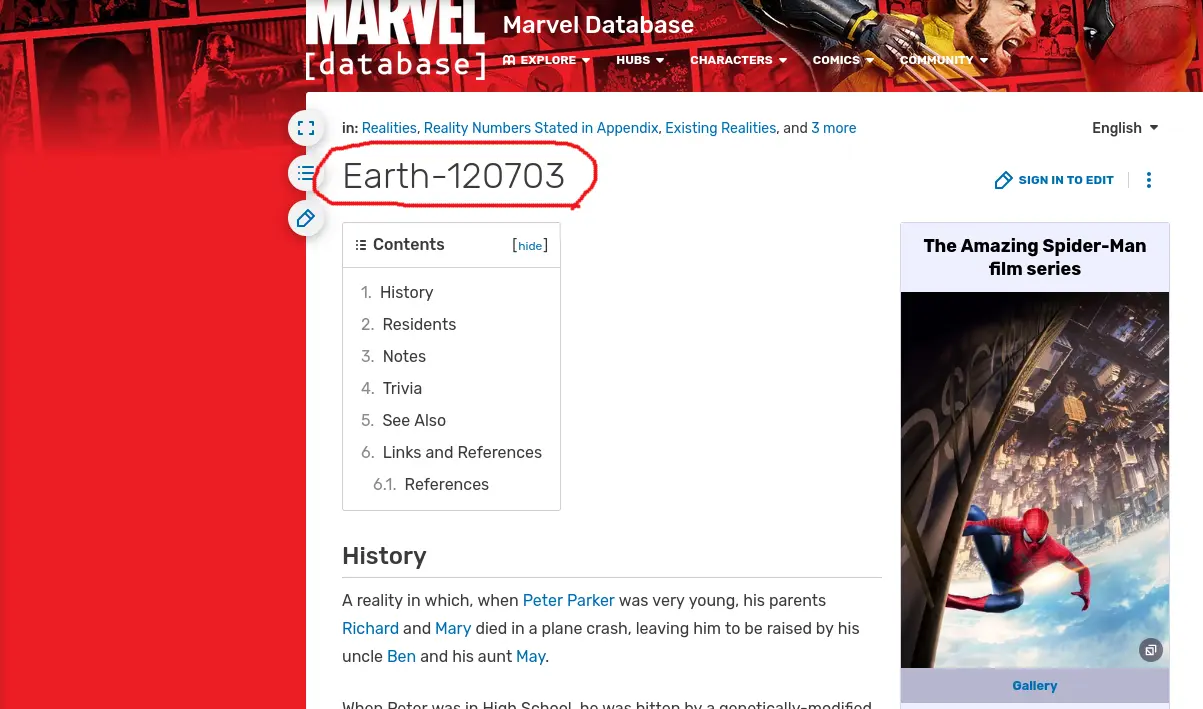The image size is (1203, 709).
Task: Open the English language selector
Action: click(x=1125, y=128)
